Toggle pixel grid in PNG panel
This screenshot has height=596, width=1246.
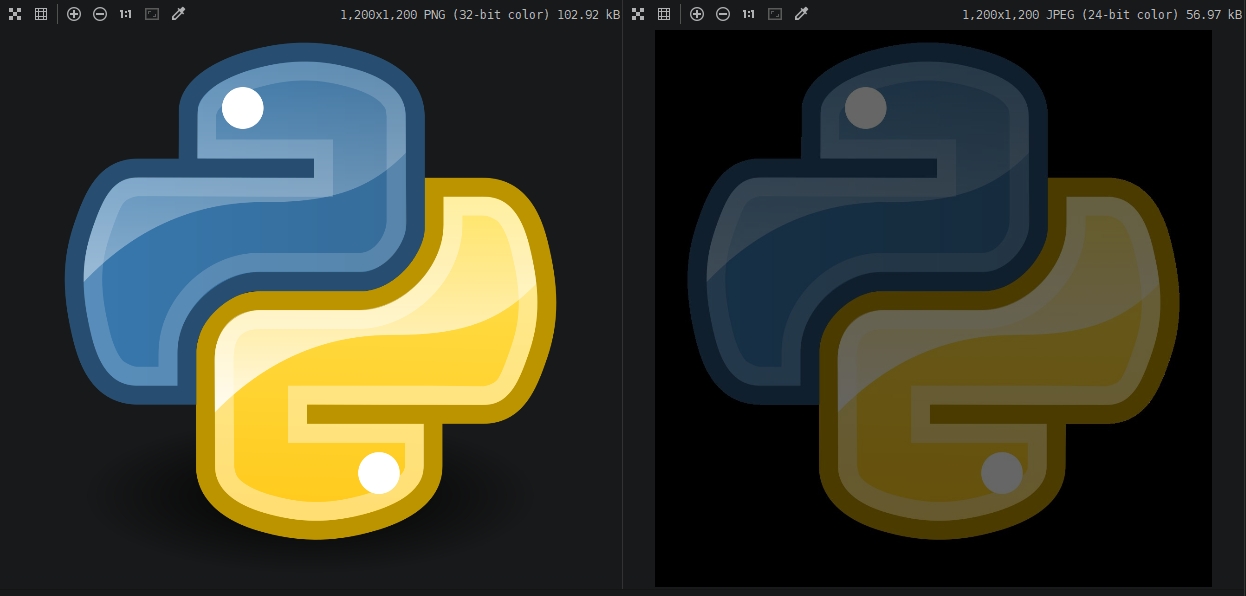click(x=41, y=14)
